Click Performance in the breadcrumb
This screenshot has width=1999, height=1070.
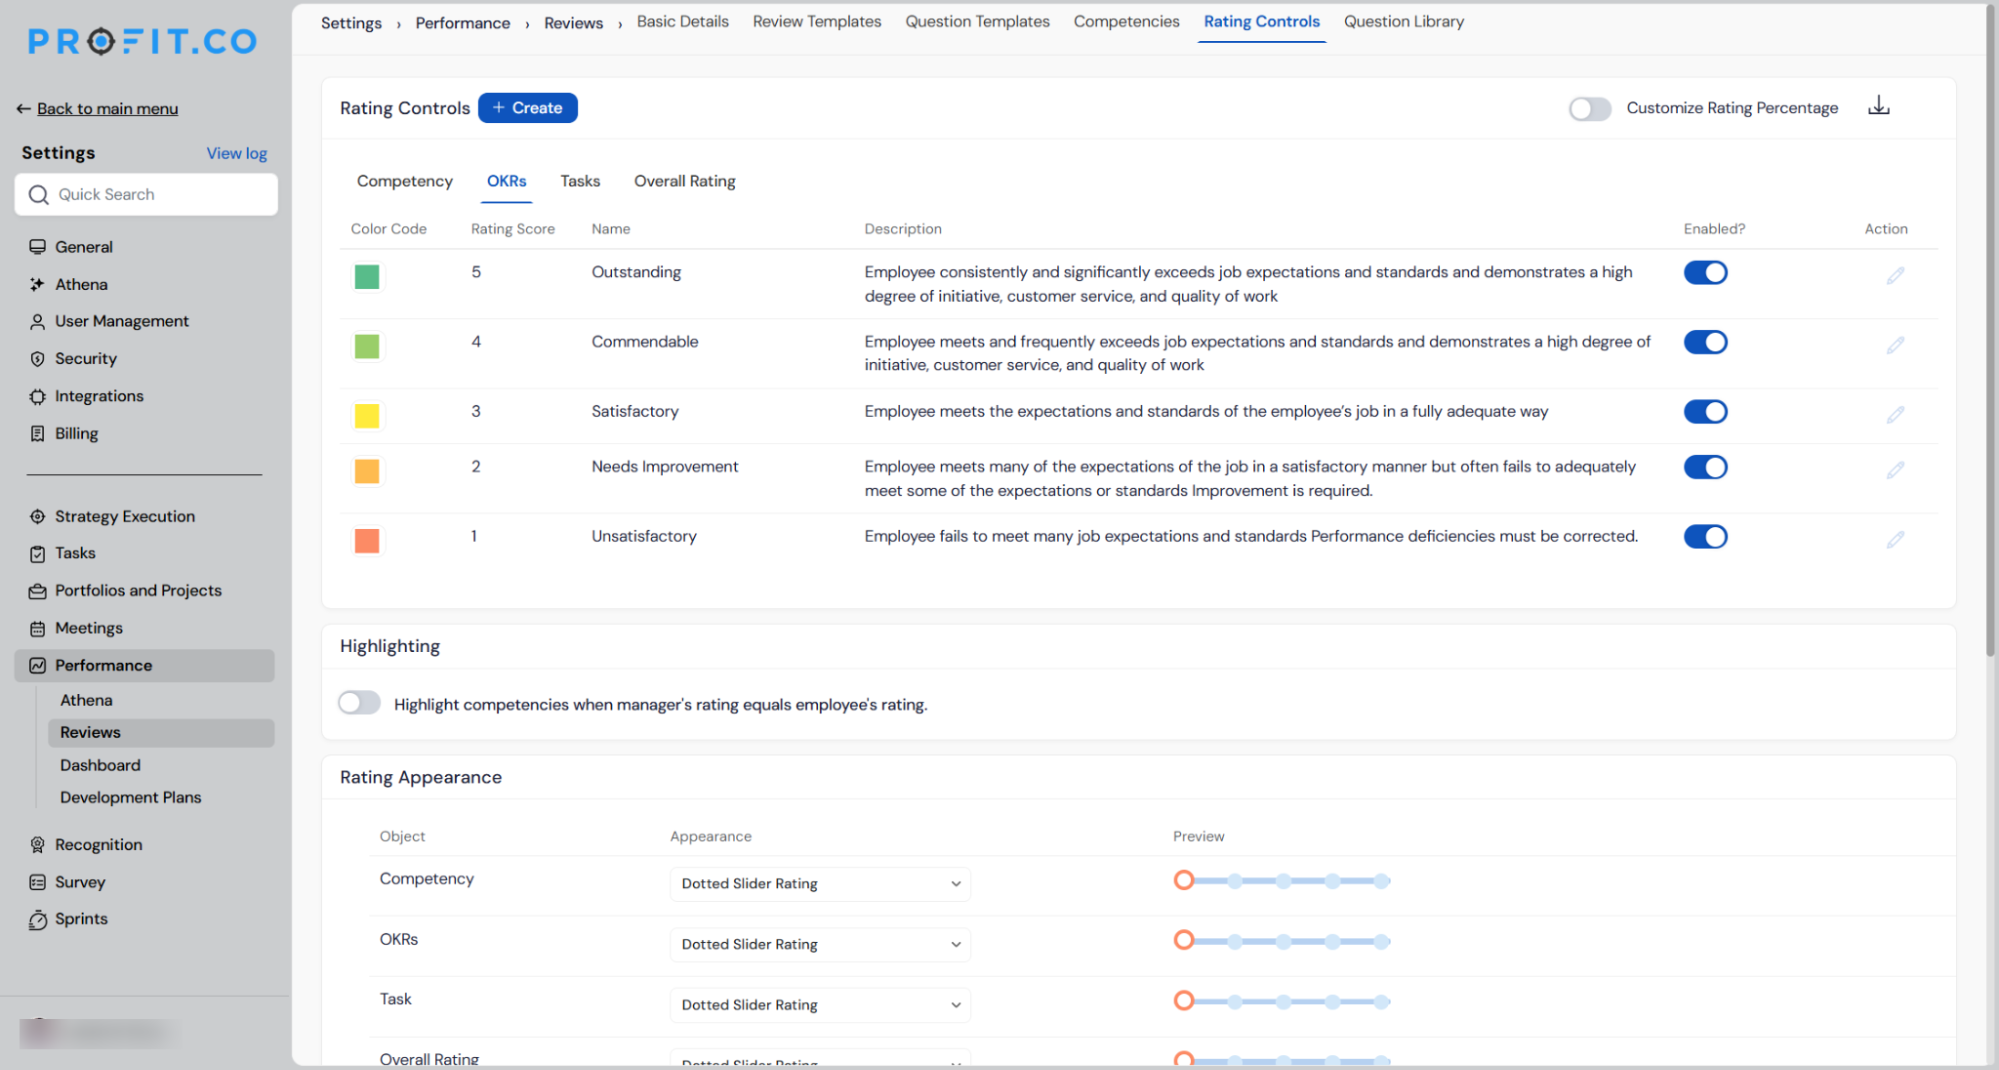pyautogui.click(x=462, y=23)
